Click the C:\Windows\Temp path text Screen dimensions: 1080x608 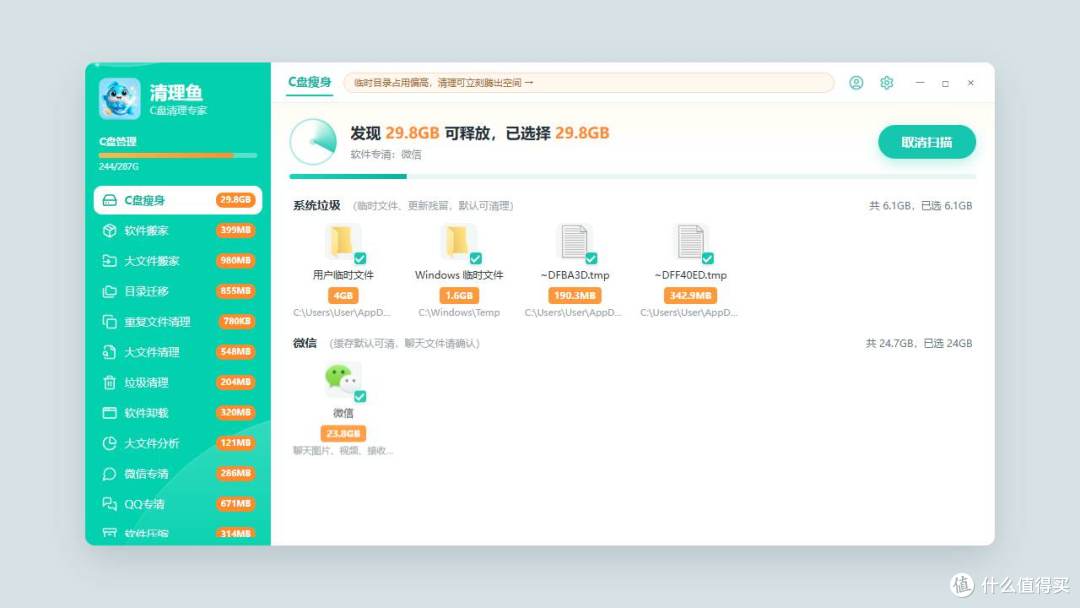click(x=459, y=313)
